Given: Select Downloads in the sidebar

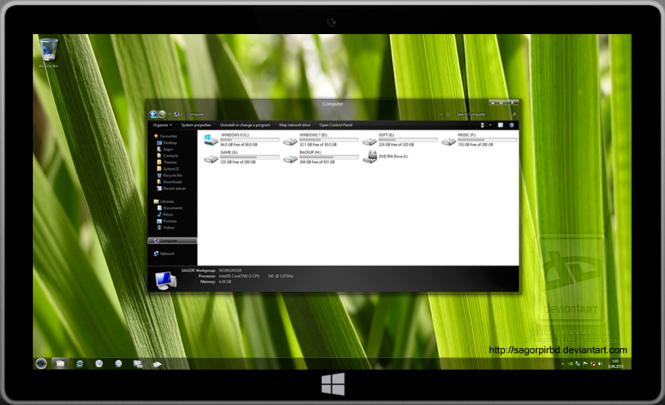Looking at the screenshot, I should [x=169, y=182].
